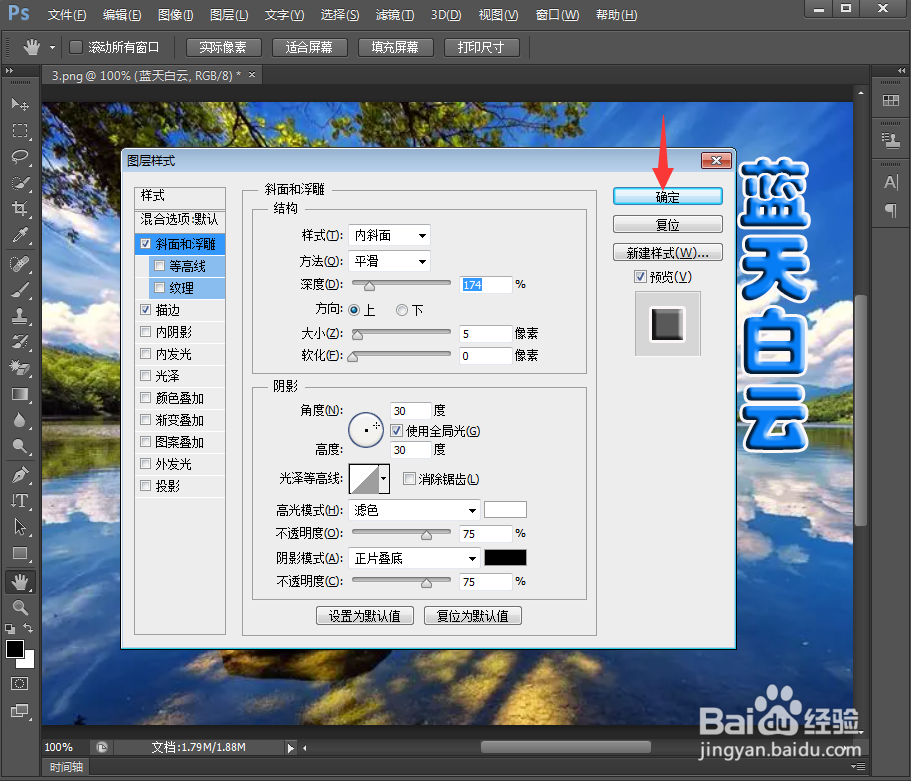Select the Hand tool in toolbox
This screenshot has width=911, height=781.
click(20, 582)
